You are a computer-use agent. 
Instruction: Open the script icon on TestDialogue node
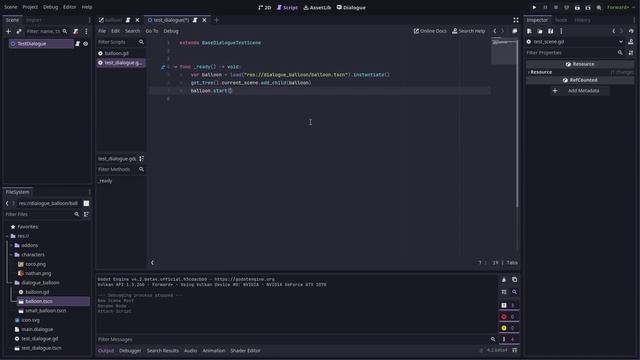78,44
